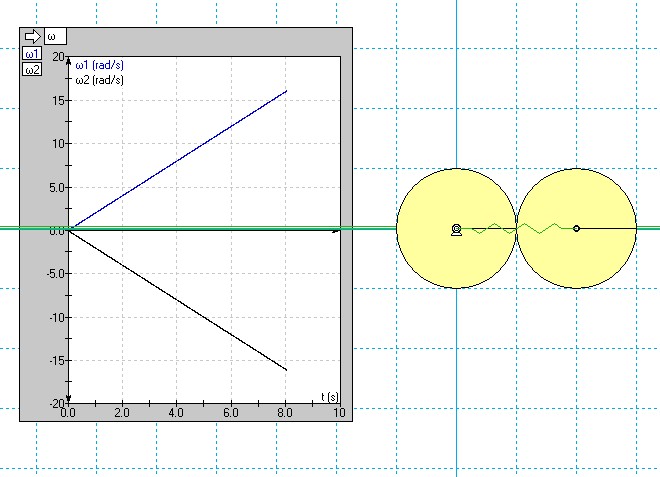Select the motor icon on the left disk
The image size is (660, 477).
coord(456,229)
